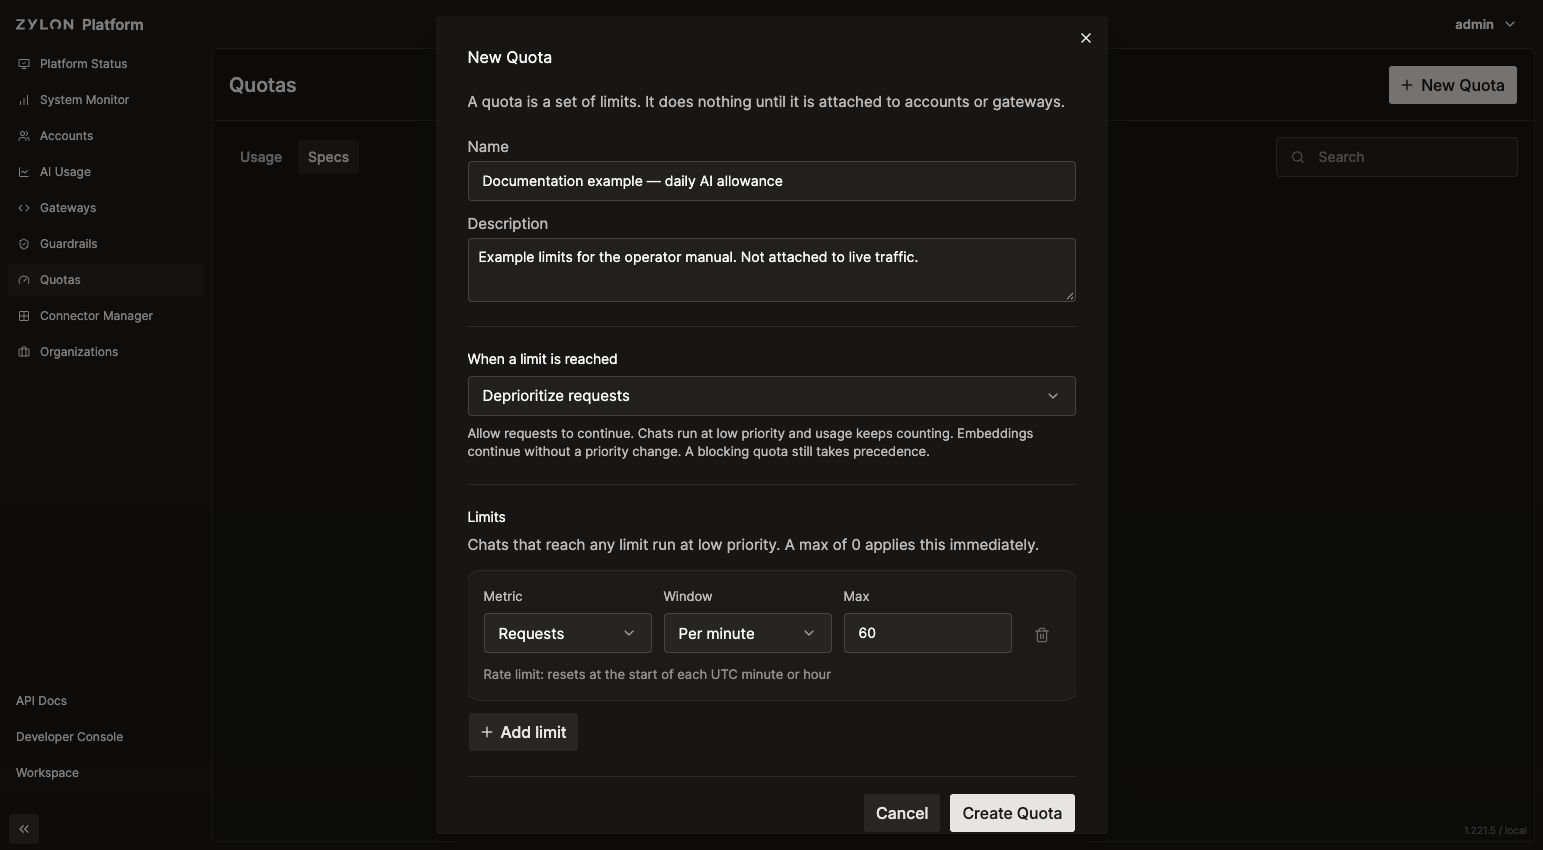
Task: Open the Developer Console link
Action: 69,737
